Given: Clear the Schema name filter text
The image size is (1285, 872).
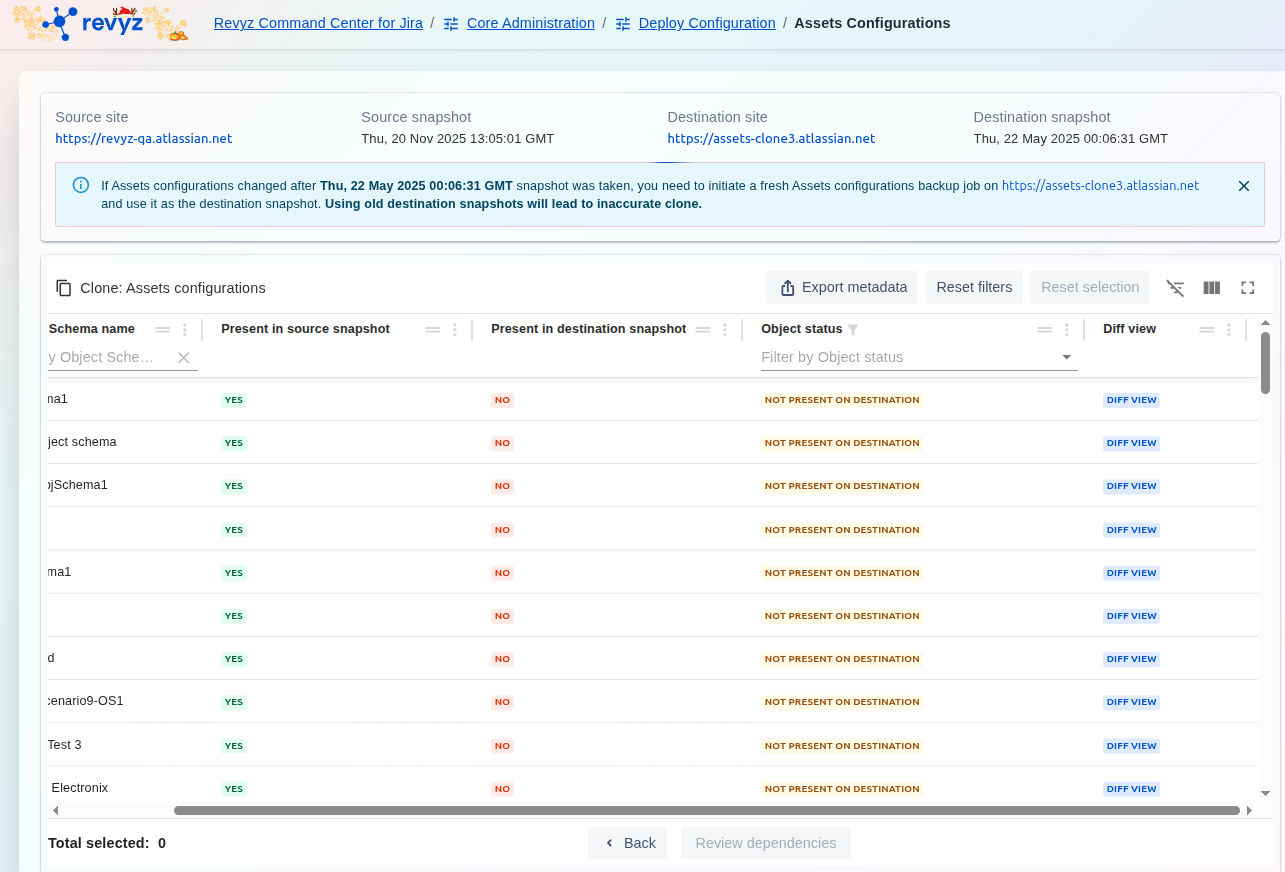Looking at the screenshot, I should coord(184,358).
